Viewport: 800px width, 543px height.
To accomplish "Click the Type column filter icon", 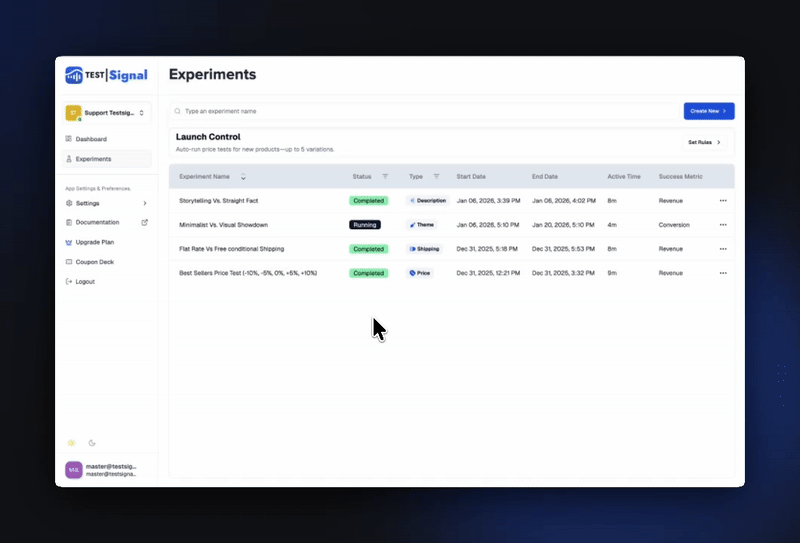I will pyautogui.click(x=436, y=177).
